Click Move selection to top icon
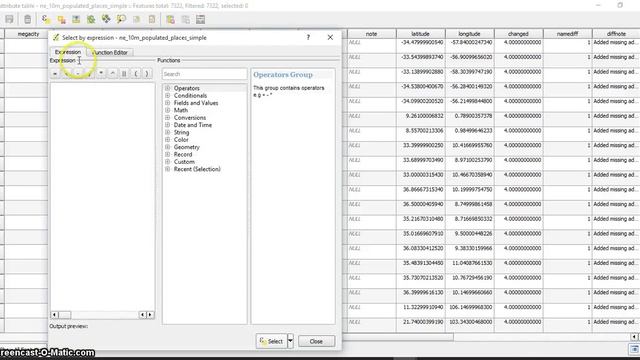The width and height of the screenshot is (640, 360). tap(76, 19)
